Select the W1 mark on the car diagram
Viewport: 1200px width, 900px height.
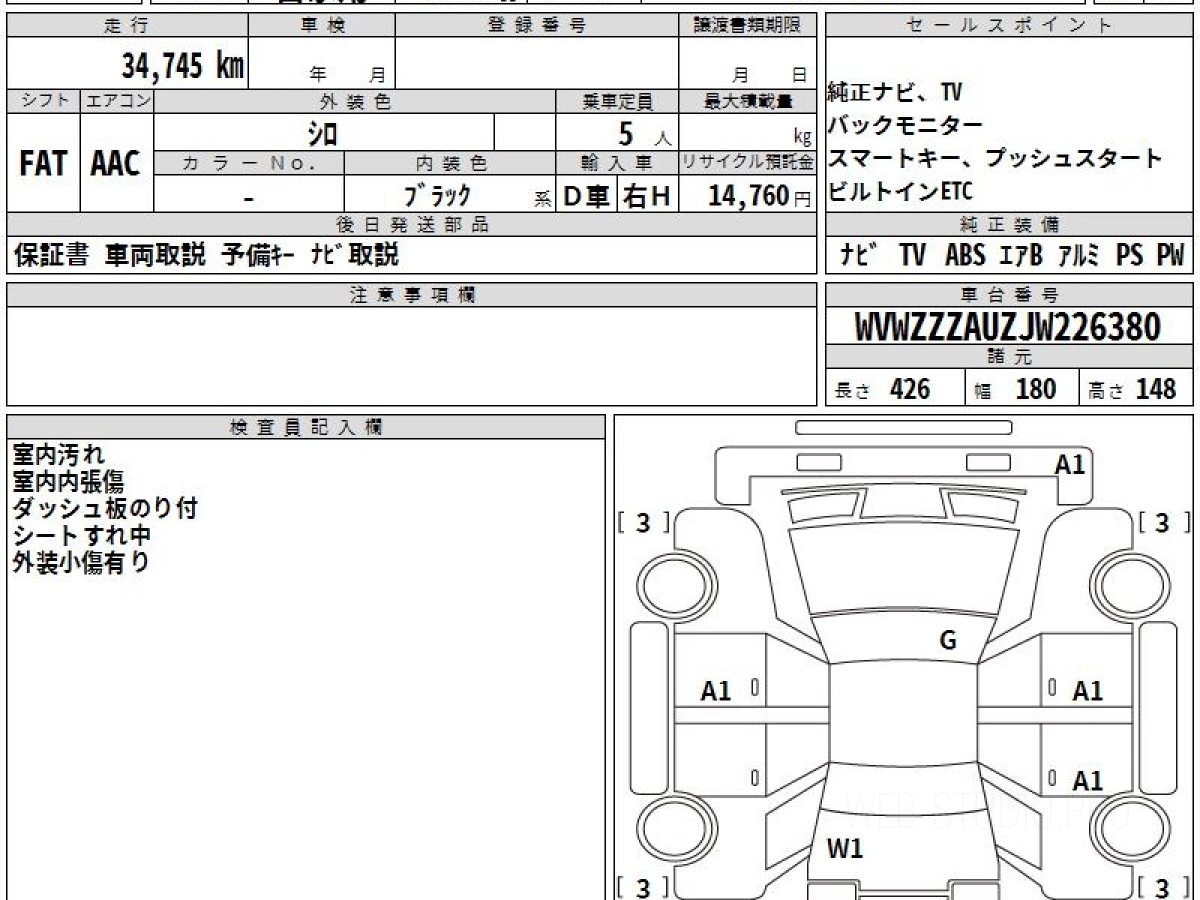click(845, 849)
